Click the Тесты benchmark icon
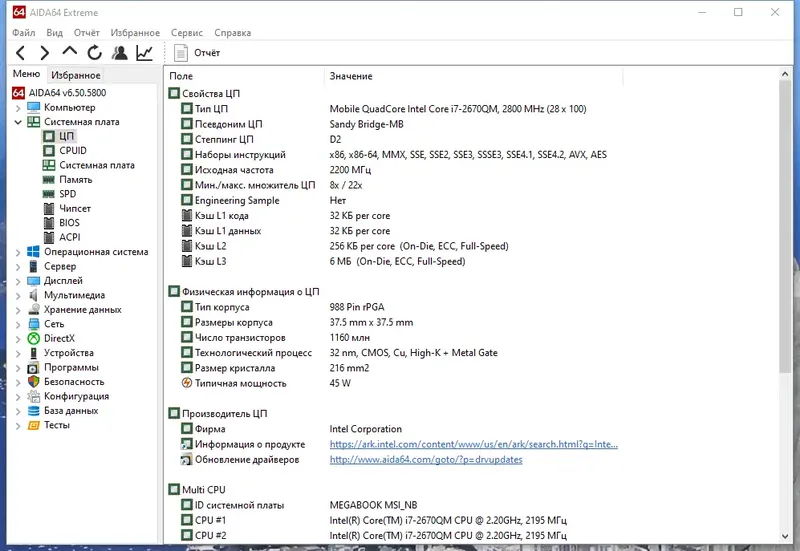800x551 pixels. click(34, 425)
